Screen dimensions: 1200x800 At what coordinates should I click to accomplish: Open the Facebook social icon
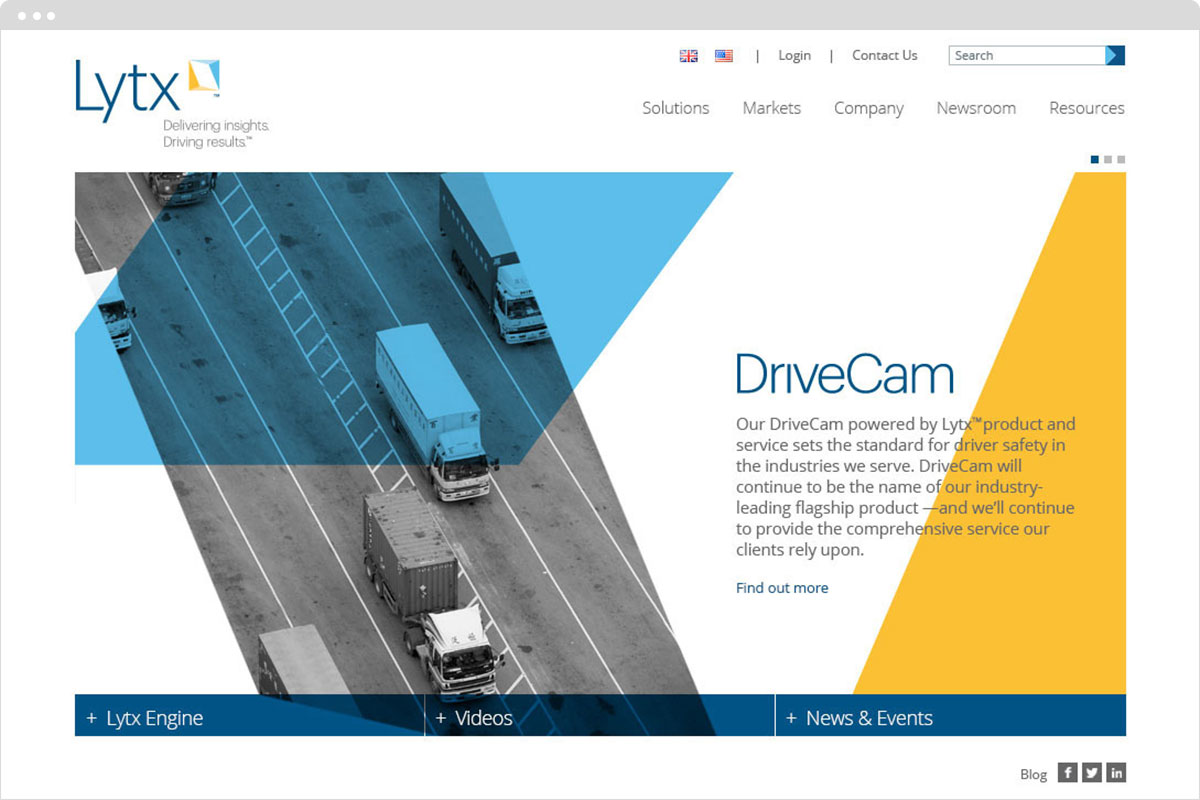click(x=1068, y=772)
